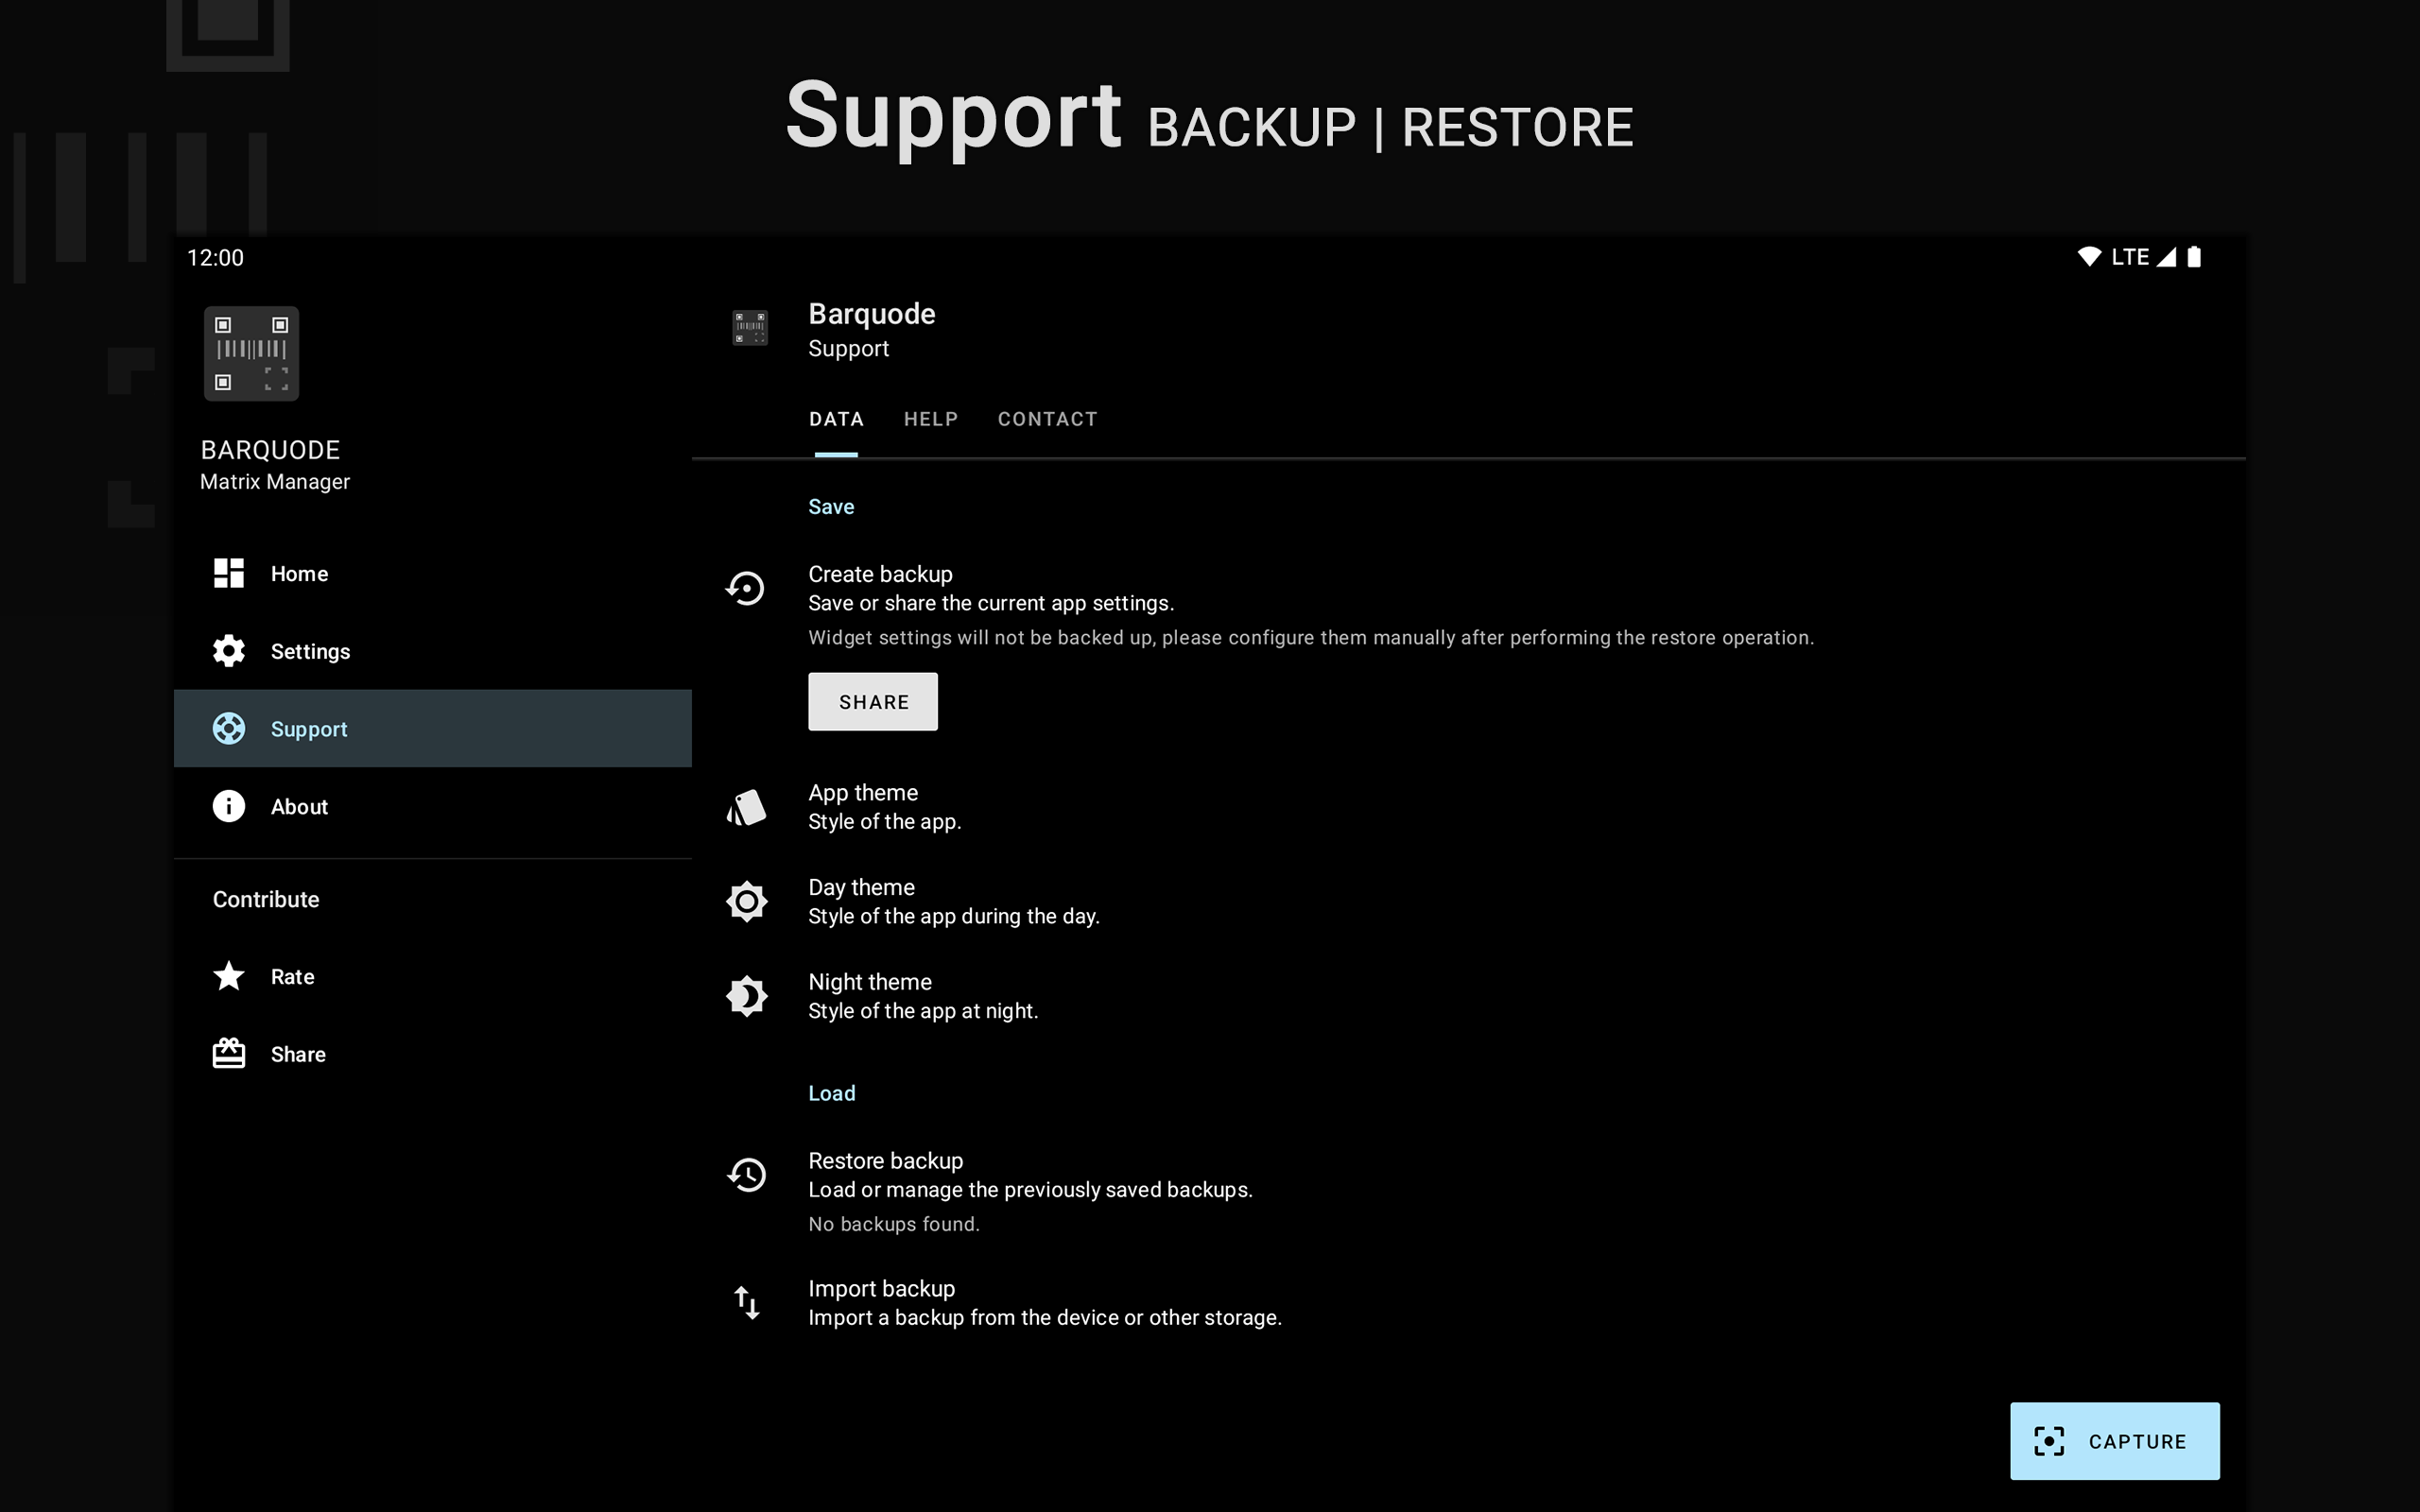This screenshot has height=1512, width=2420.
Task: Select the DATA tab
Action: [x=836, y=419]
